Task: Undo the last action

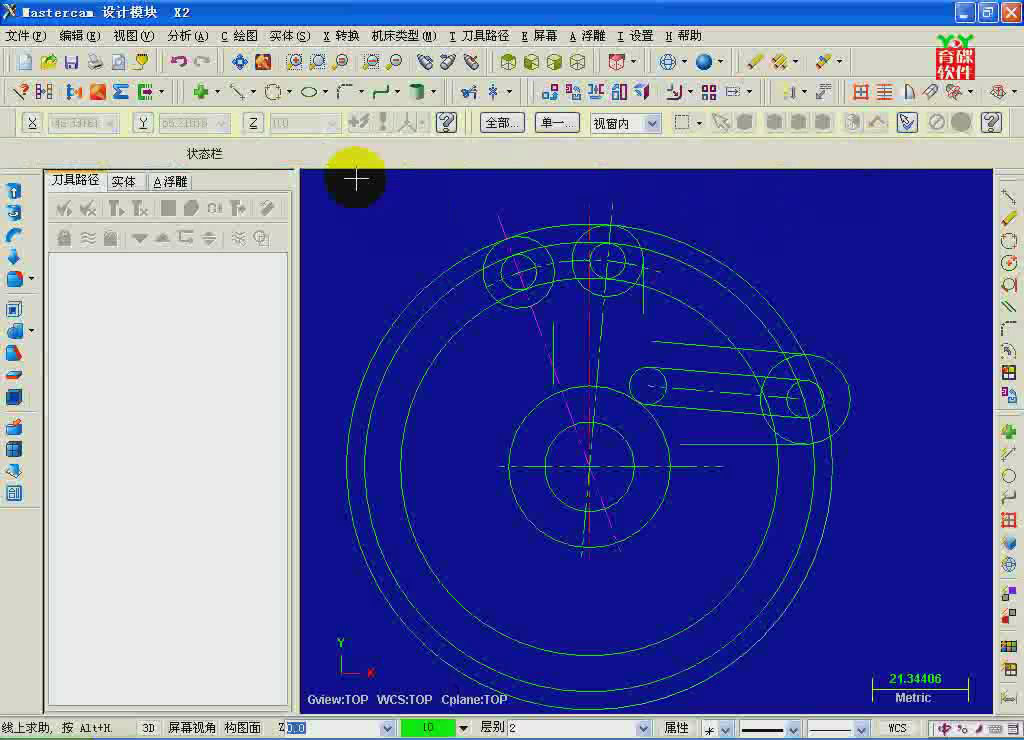Action: 178,62
